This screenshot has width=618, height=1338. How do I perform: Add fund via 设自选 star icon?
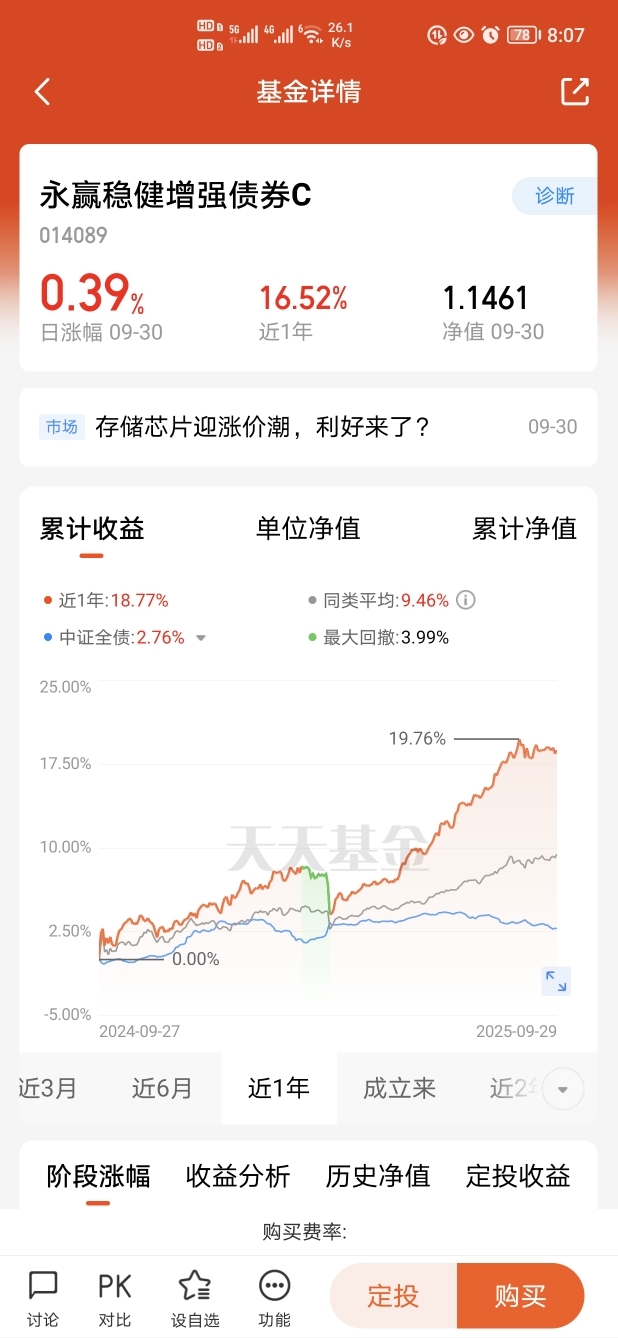[x=194, y=1298]
